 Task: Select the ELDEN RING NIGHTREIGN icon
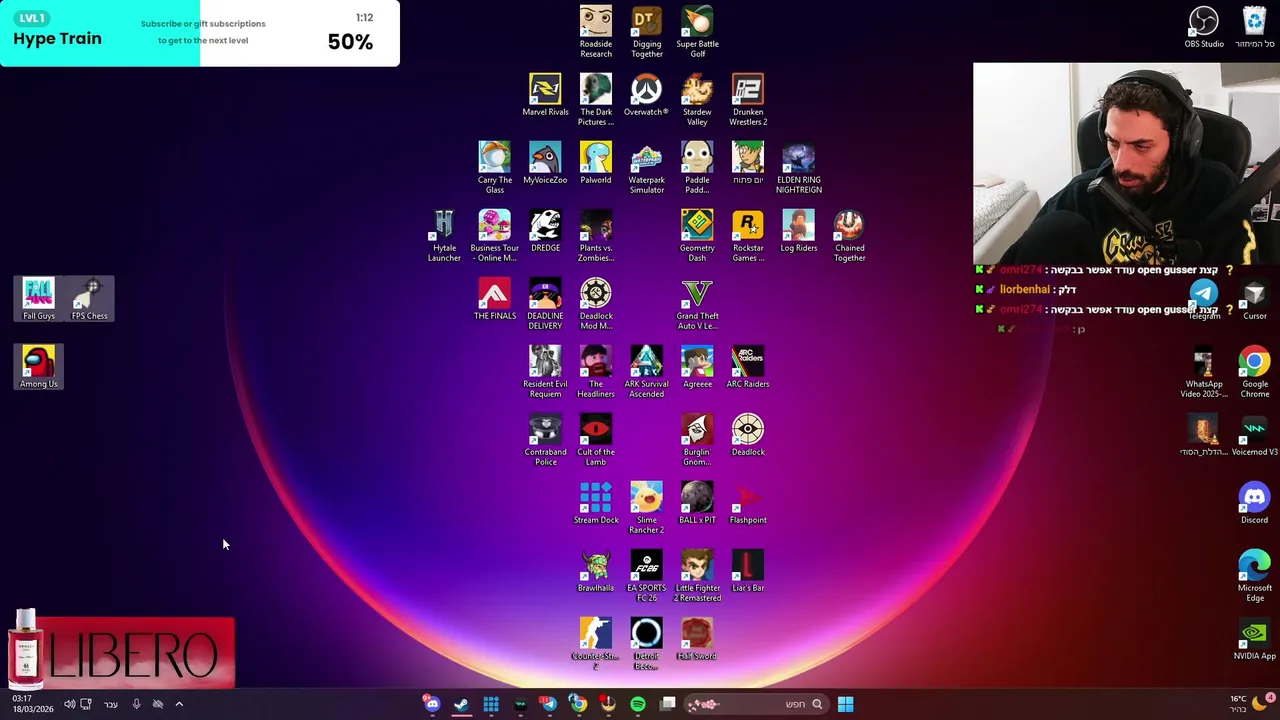(x=799, y=168)
